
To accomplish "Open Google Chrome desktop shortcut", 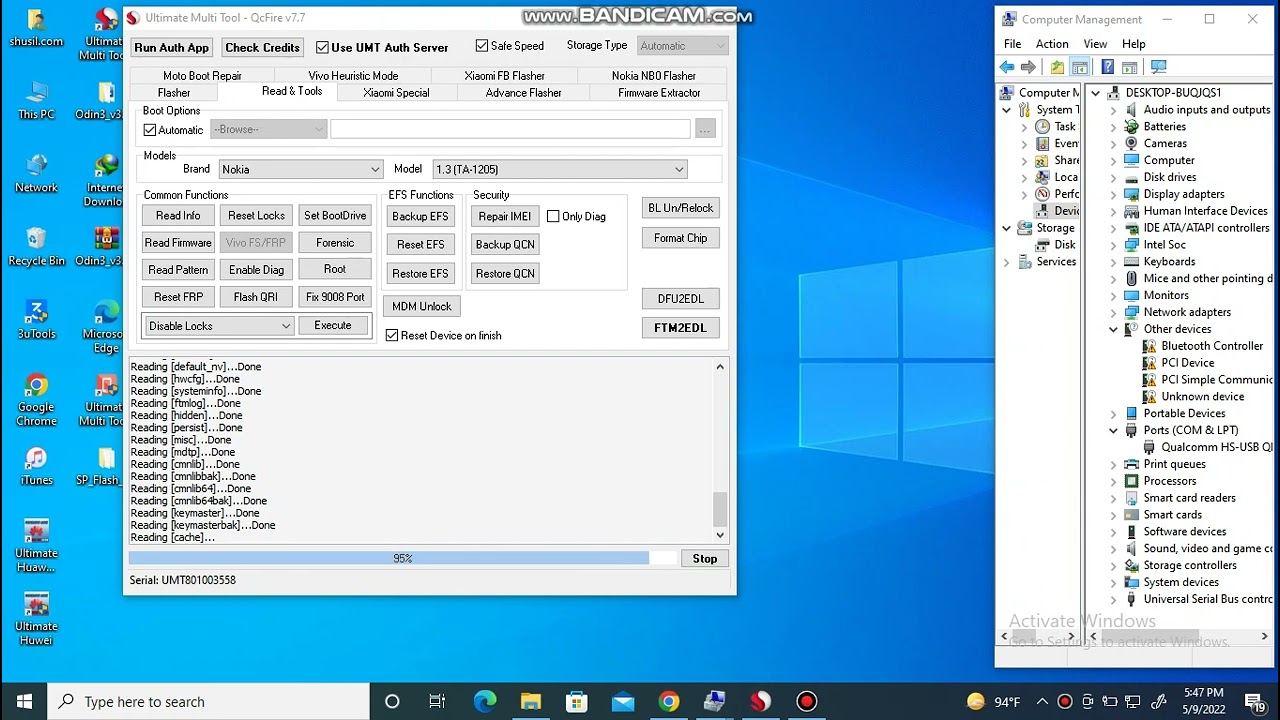I will click(x=36, y=400).
